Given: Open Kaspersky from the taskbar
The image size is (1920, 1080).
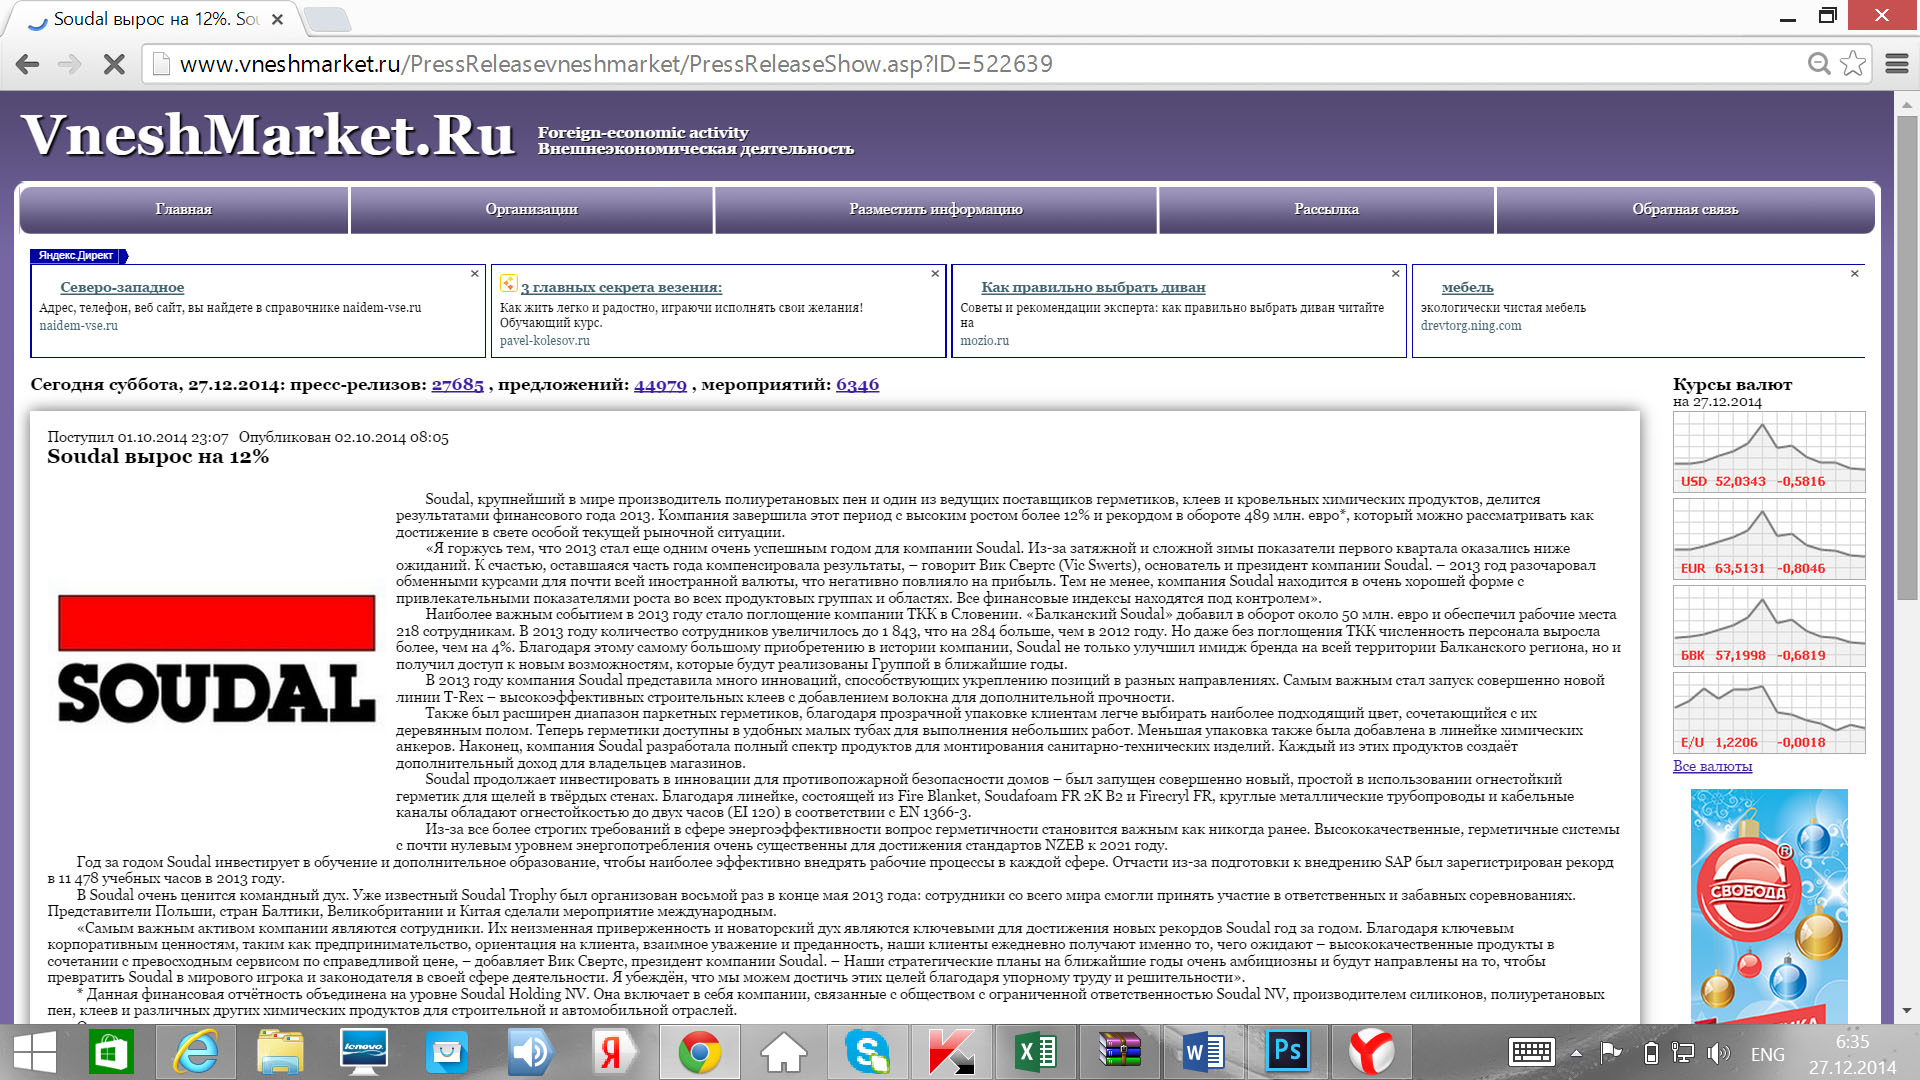Looking at the screenshot, I should coord(952,1053).
